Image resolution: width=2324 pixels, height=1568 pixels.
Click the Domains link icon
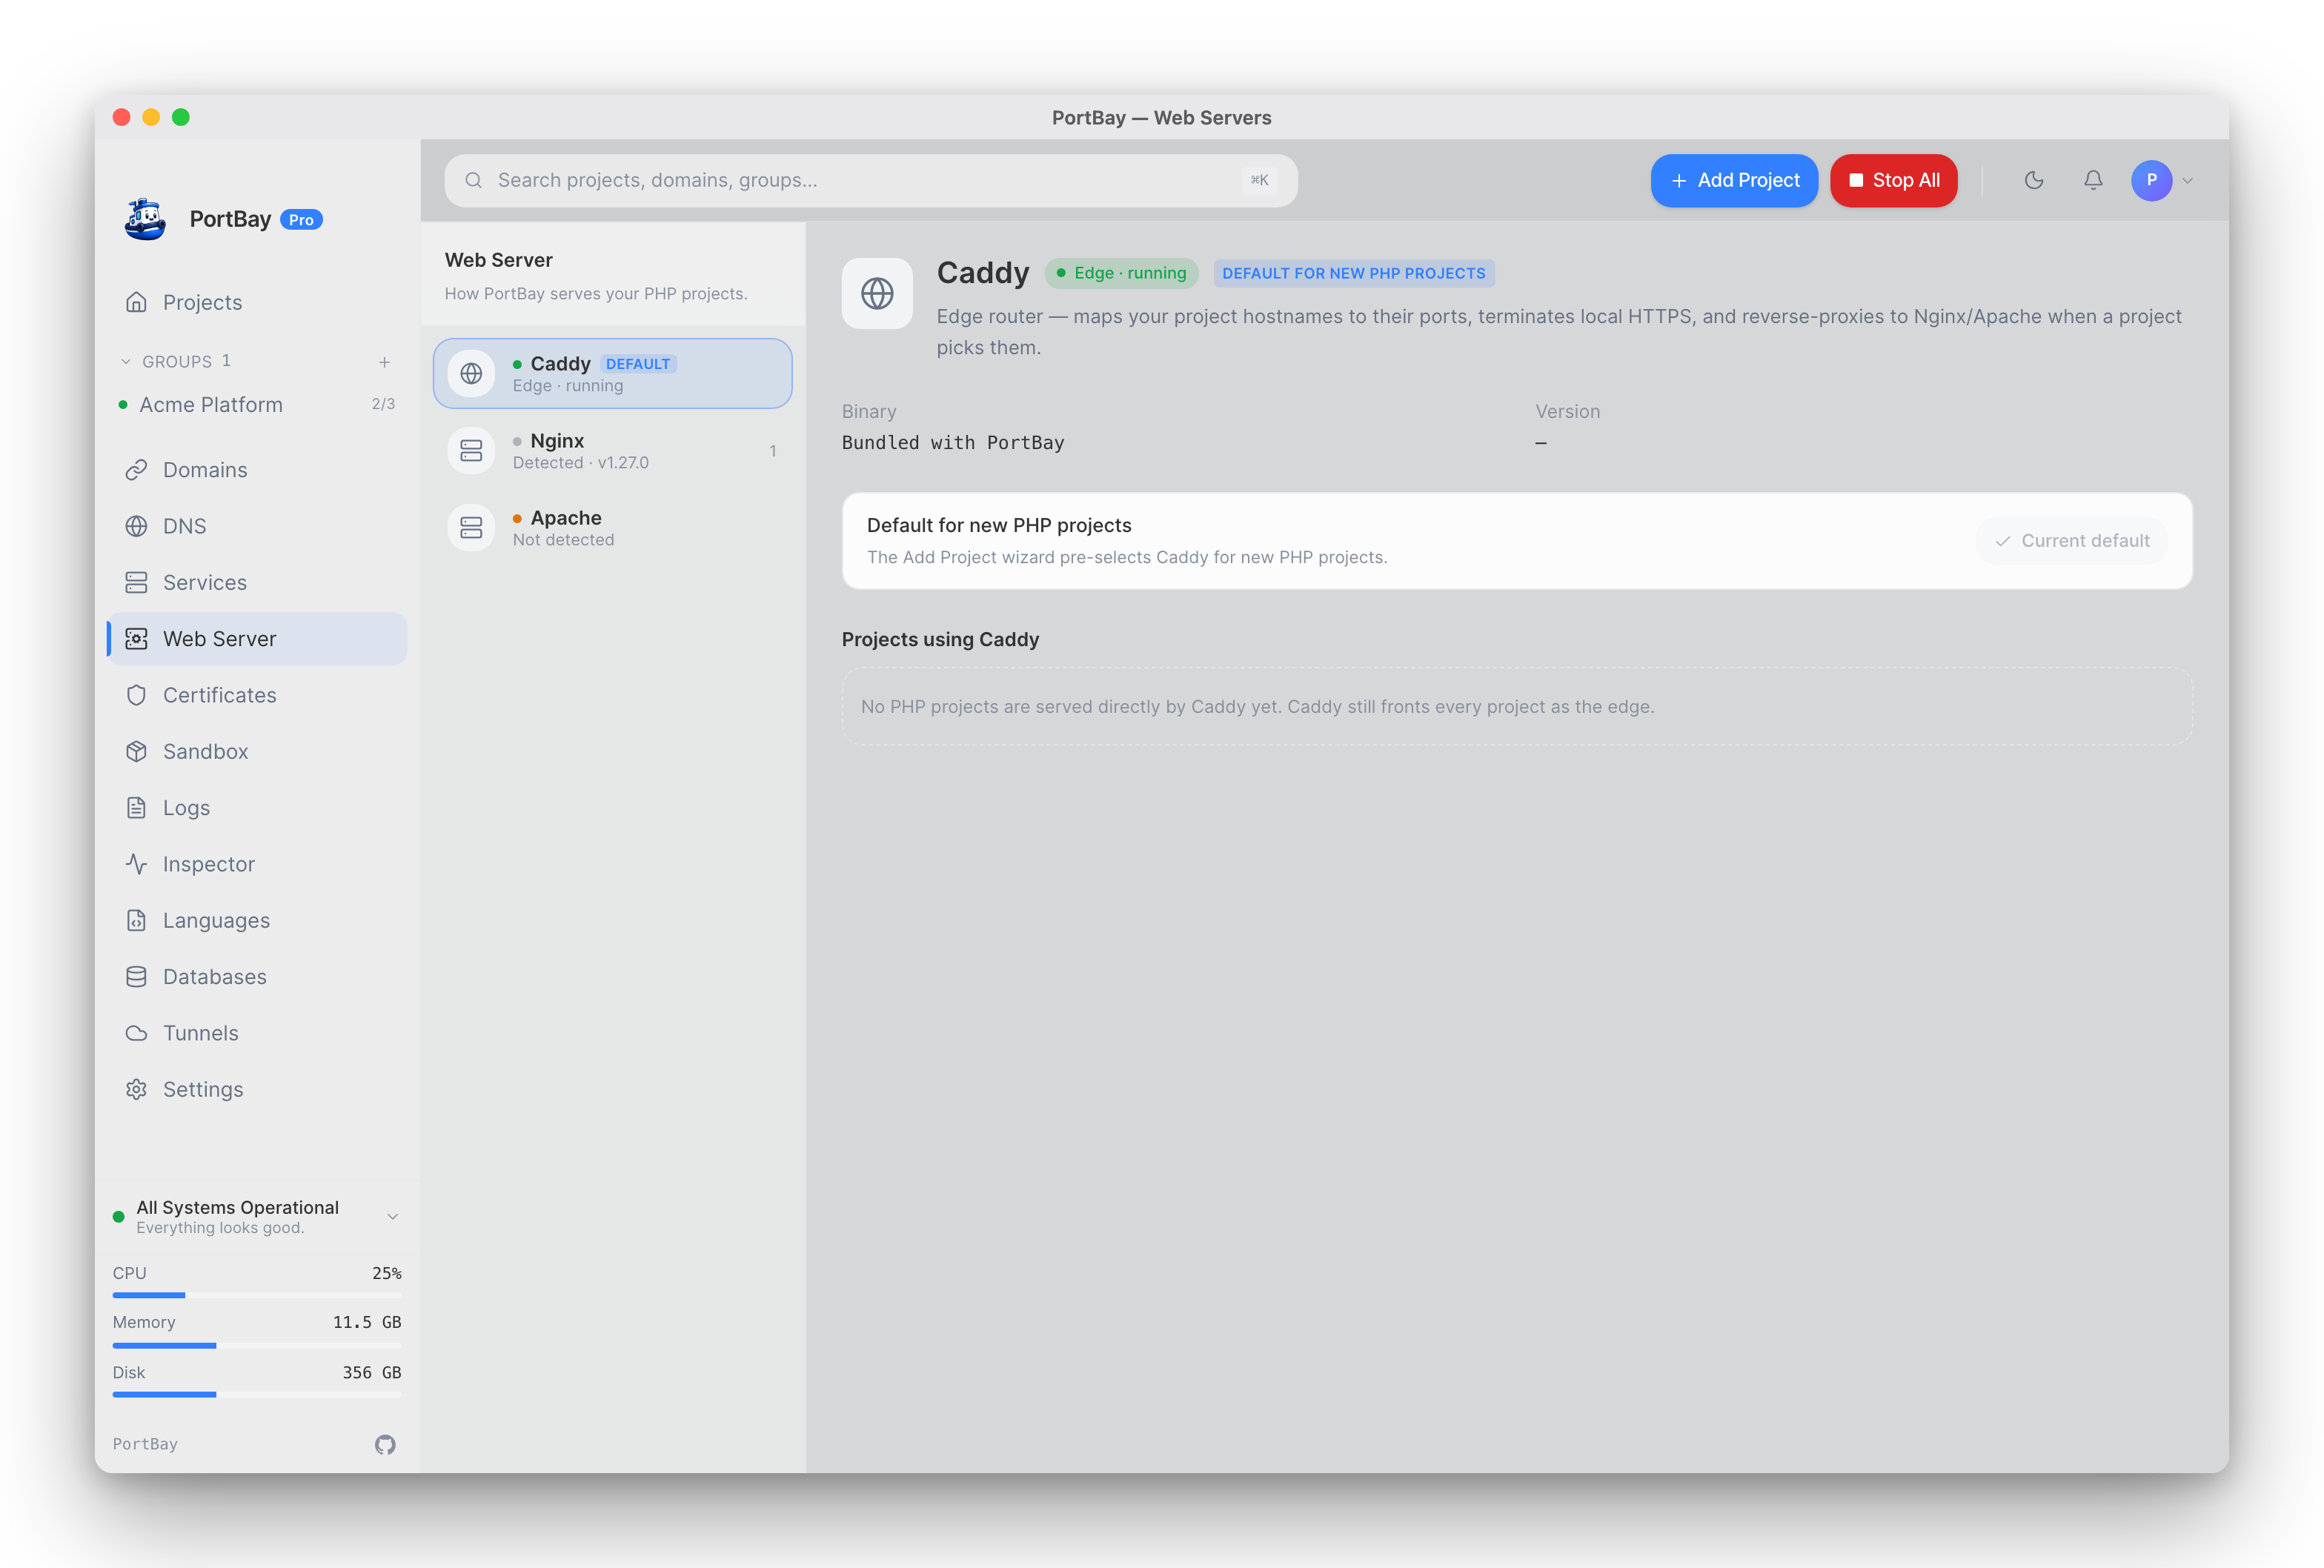coord(137,470)
